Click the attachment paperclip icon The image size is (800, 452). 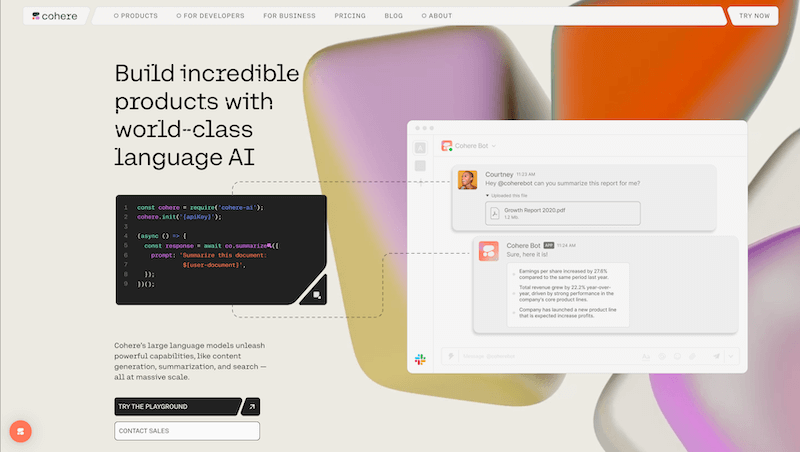[x=692, y=357]
